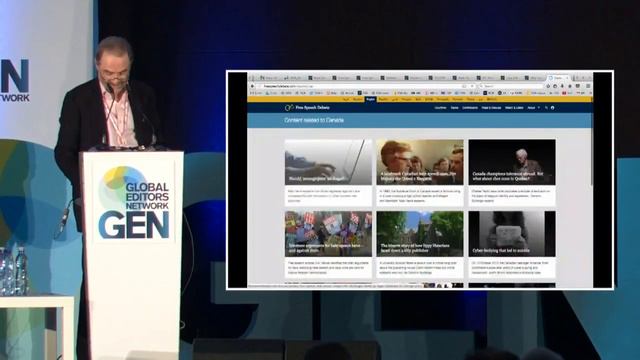Screen dimensions: 640x360
Task: Open the Queen v Keegstra hate speech article
Action: [x=420, y=162]
